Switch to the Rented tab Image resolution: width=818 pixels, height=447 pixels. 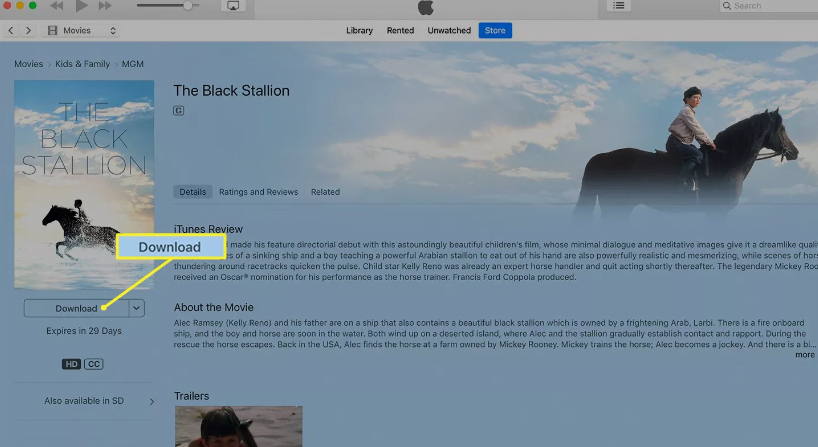click(x=400, y=31)
